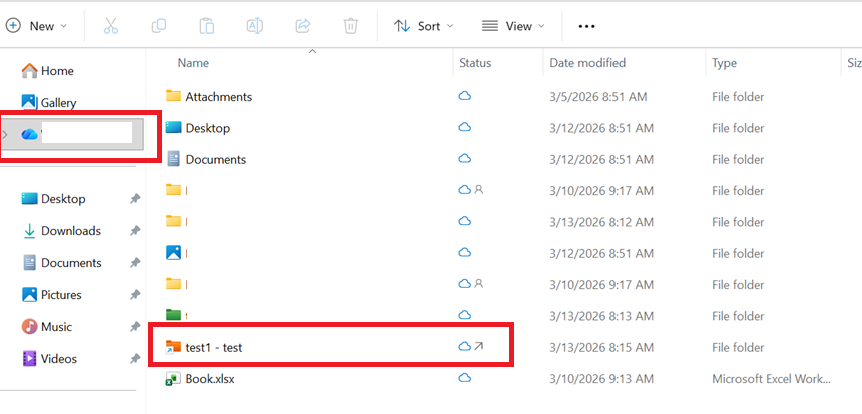This screenshot has width=862, height=414.
Task: Click the Copy icon in toolbar
Action: (158, 25)
